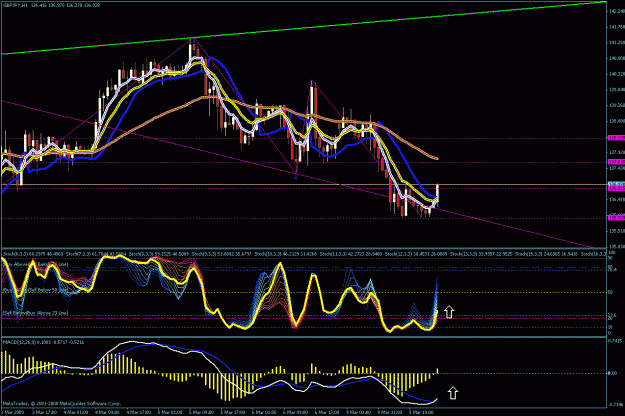Click the '9 Mar 19:00' time axis label
Image resolution: width=625 pixels, height=416 pixels.
tap(422, 412)
